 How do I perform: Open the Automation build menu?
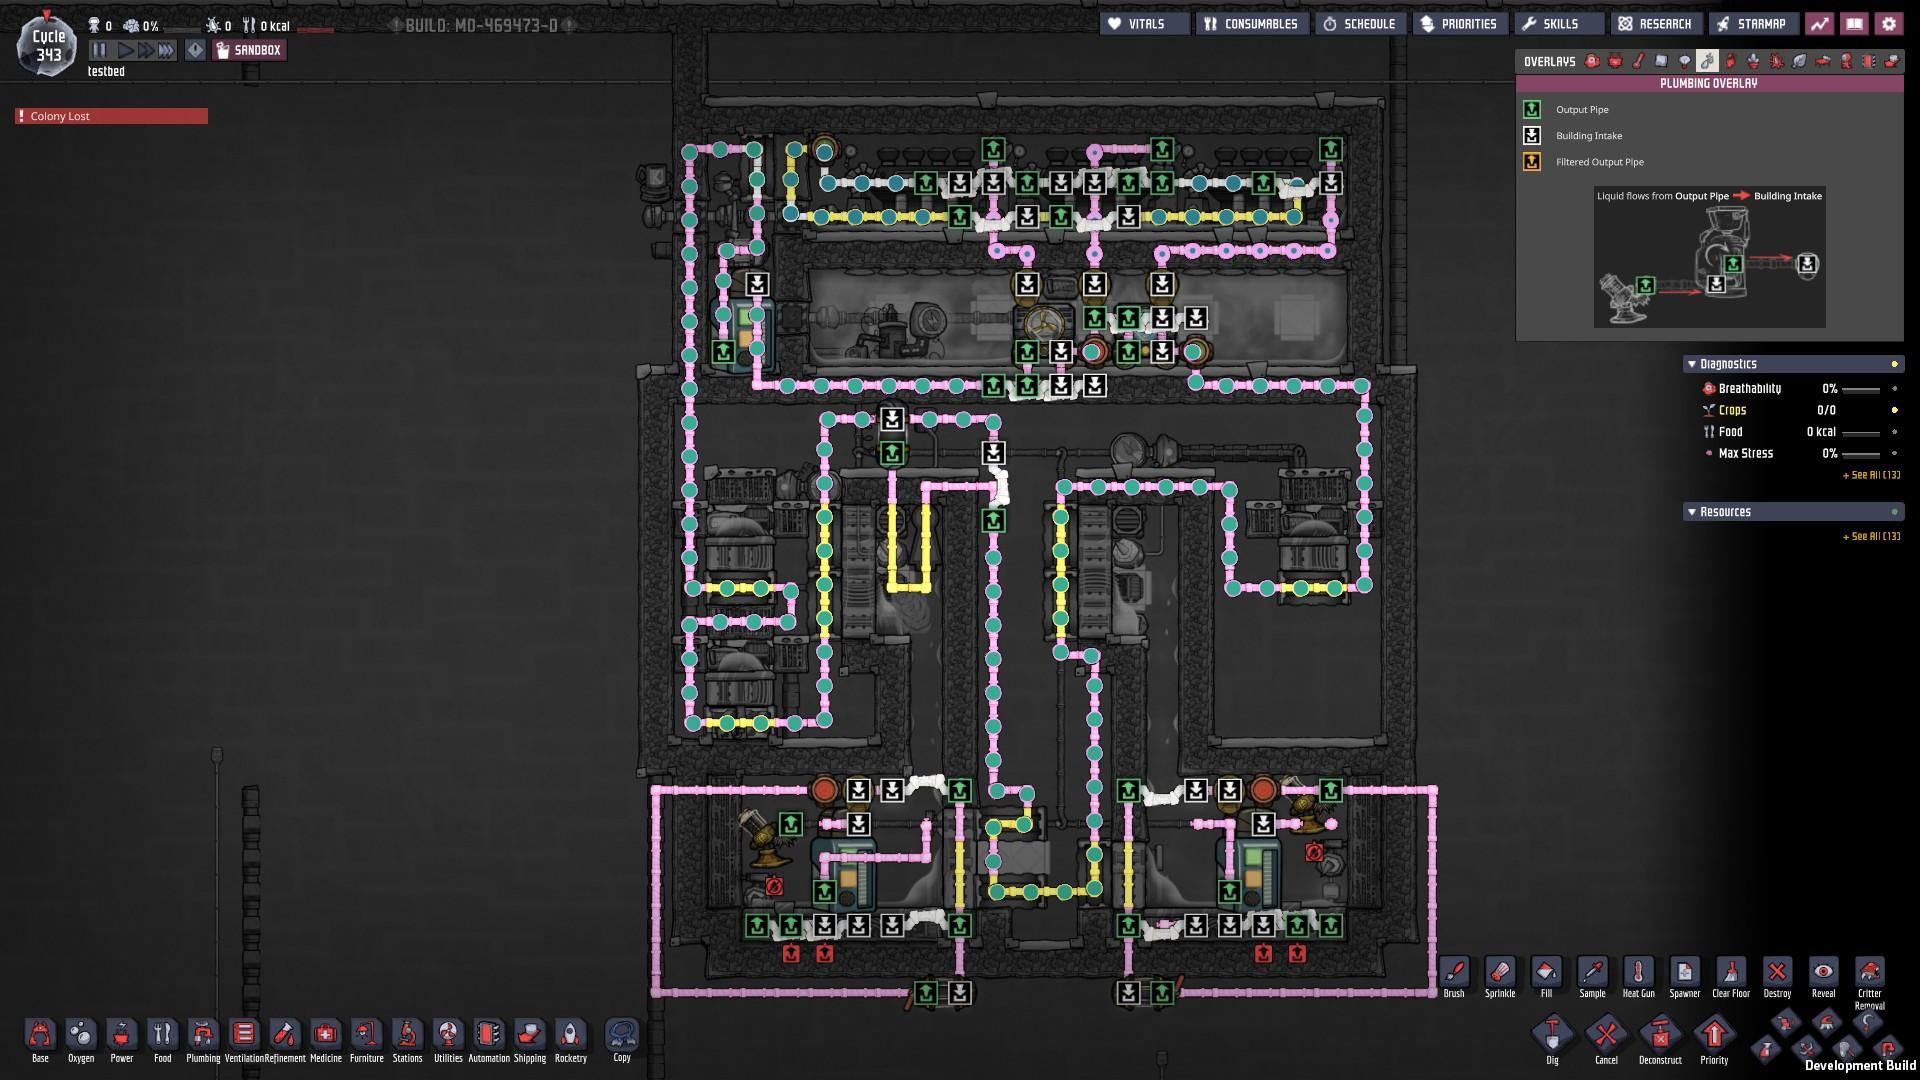[x=488, y=1036]
